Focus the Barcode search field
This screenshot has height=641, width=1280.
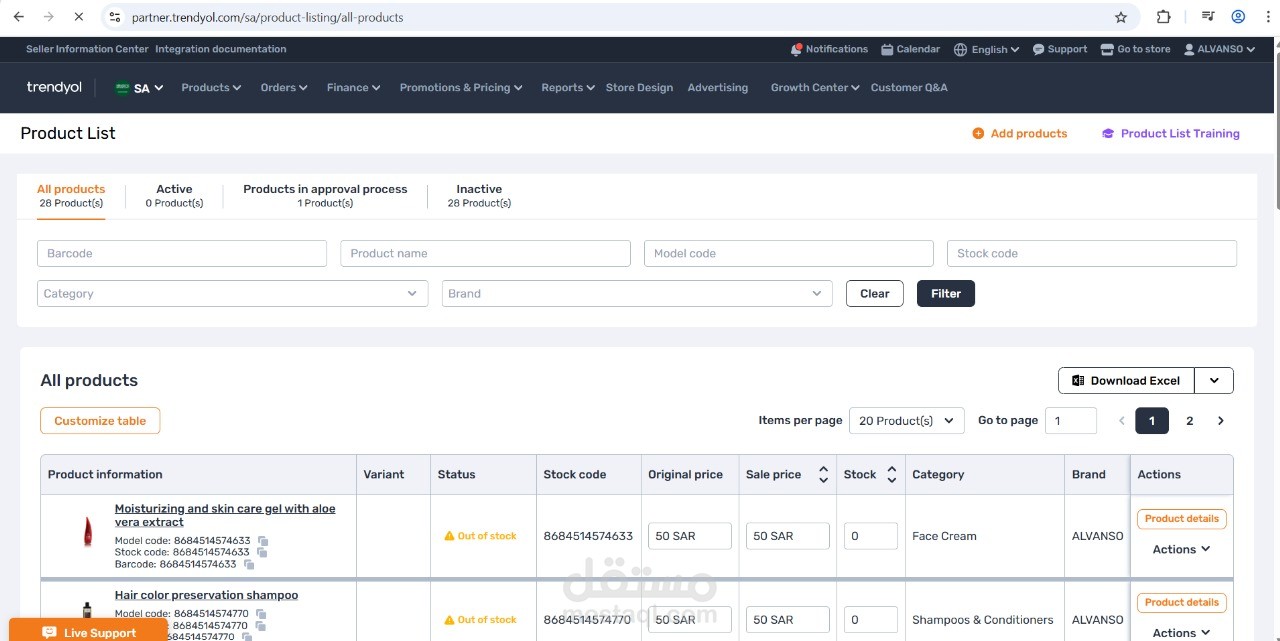tap(182, 254)
